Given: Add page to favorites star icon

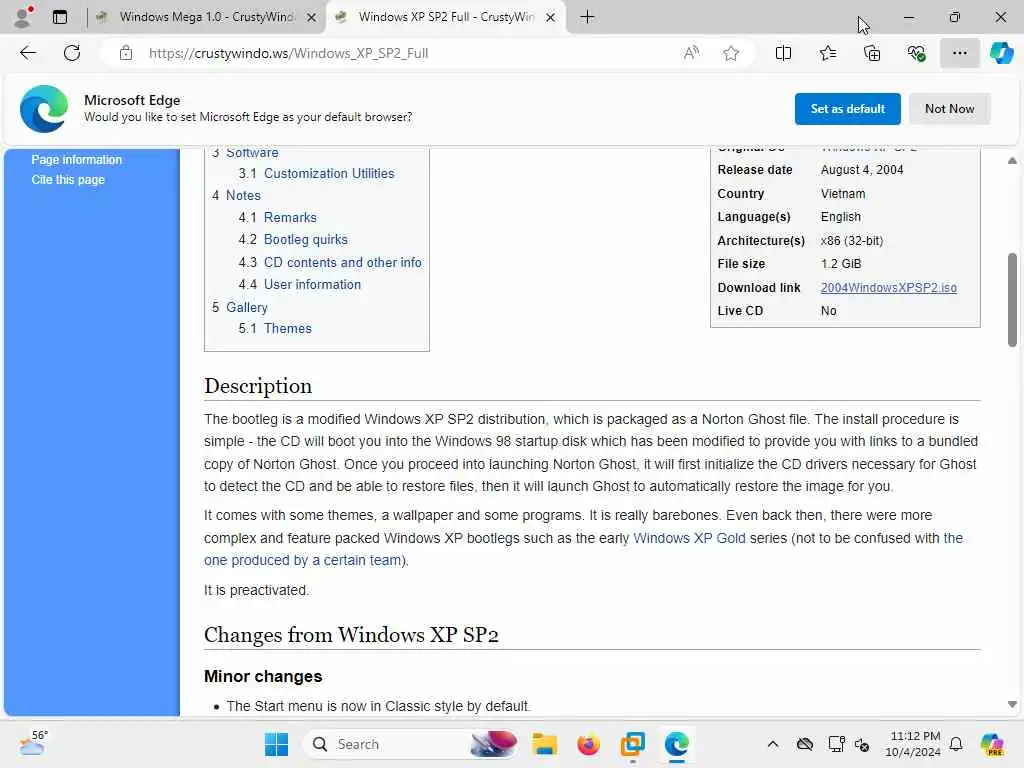Looking at the screenshot, I should pos(731,53).
